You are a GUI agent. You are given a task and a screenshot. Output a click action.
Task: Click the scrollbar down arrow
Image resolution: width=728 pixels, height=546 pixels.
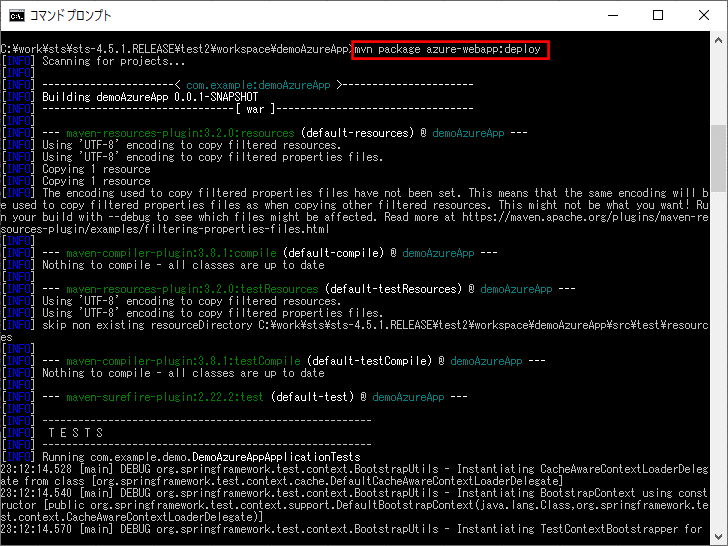coord(718,535)
